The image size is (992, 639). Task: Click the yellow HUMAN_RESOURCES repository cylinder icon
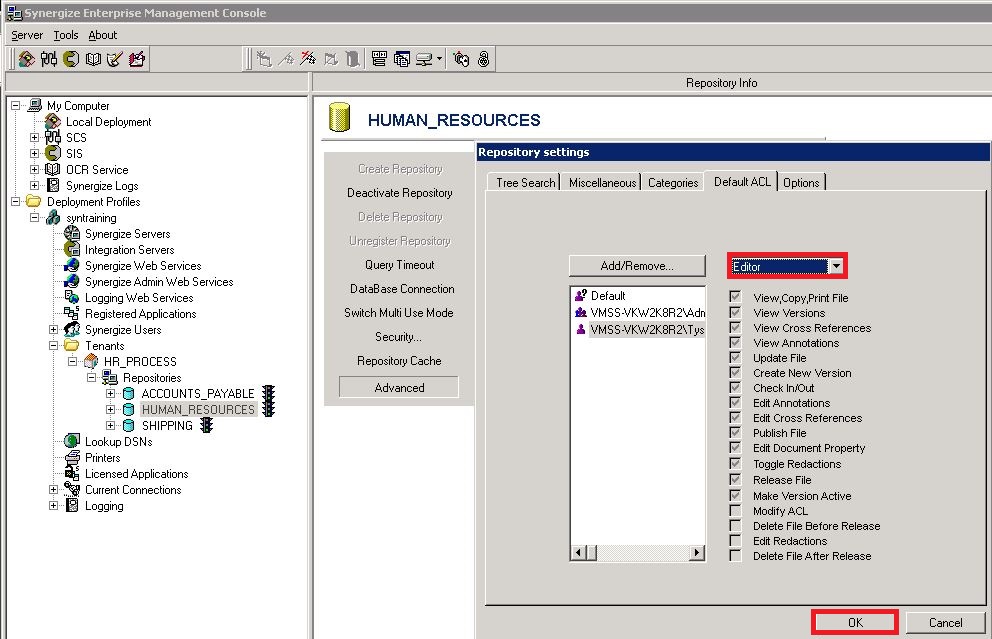click(x=340, y=118)
